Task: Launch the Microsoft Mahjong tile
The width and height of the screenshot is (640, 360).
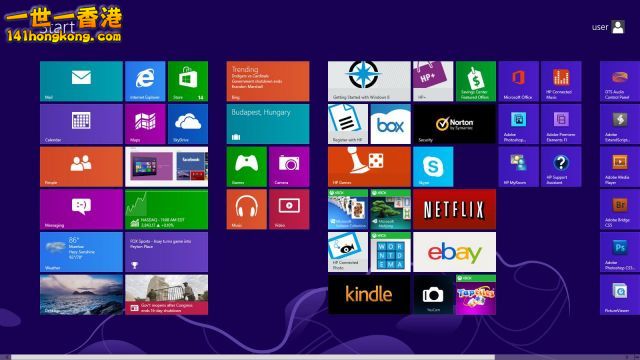Action: (x=391, y=209)
